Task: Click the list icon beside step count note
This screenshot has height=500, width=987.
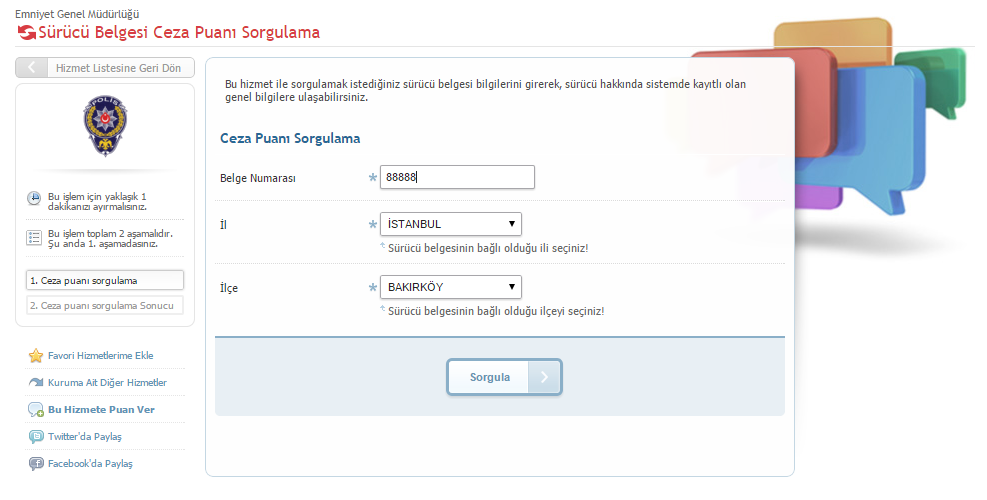Action: point(34,237)
